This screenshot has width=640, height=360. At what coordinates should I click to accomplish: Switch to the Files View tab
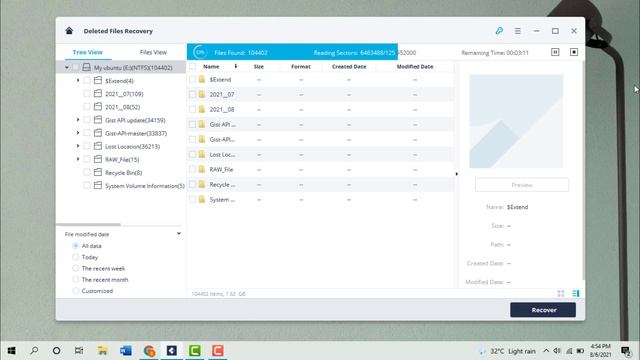coord(153,52)
